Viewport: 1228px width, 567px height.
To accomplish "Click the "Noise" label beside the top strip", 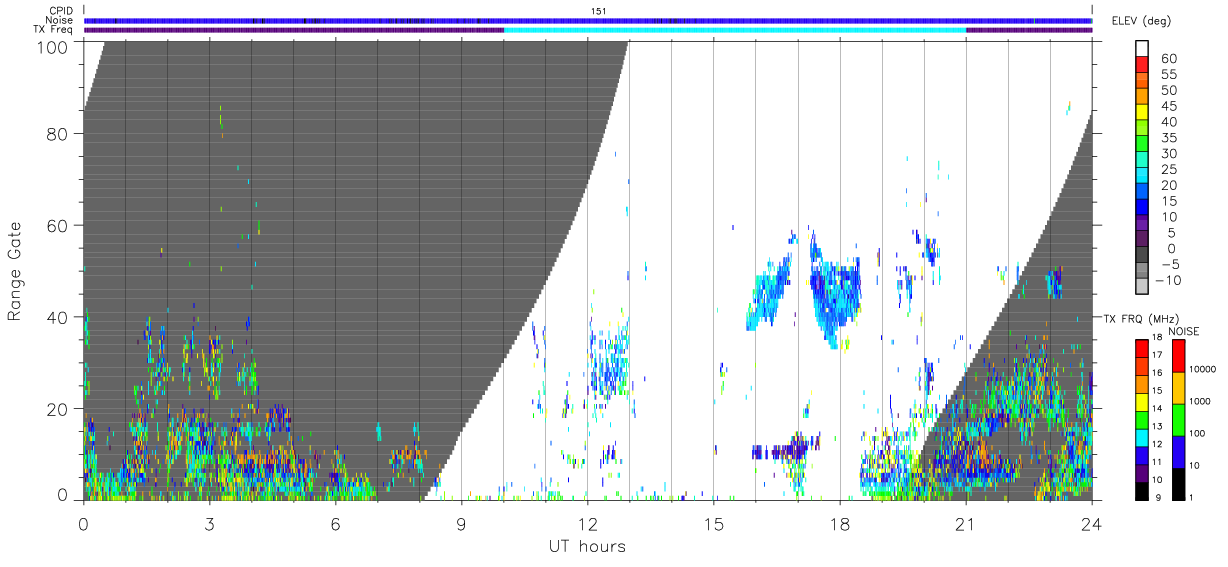I will [x=60, y=20].
